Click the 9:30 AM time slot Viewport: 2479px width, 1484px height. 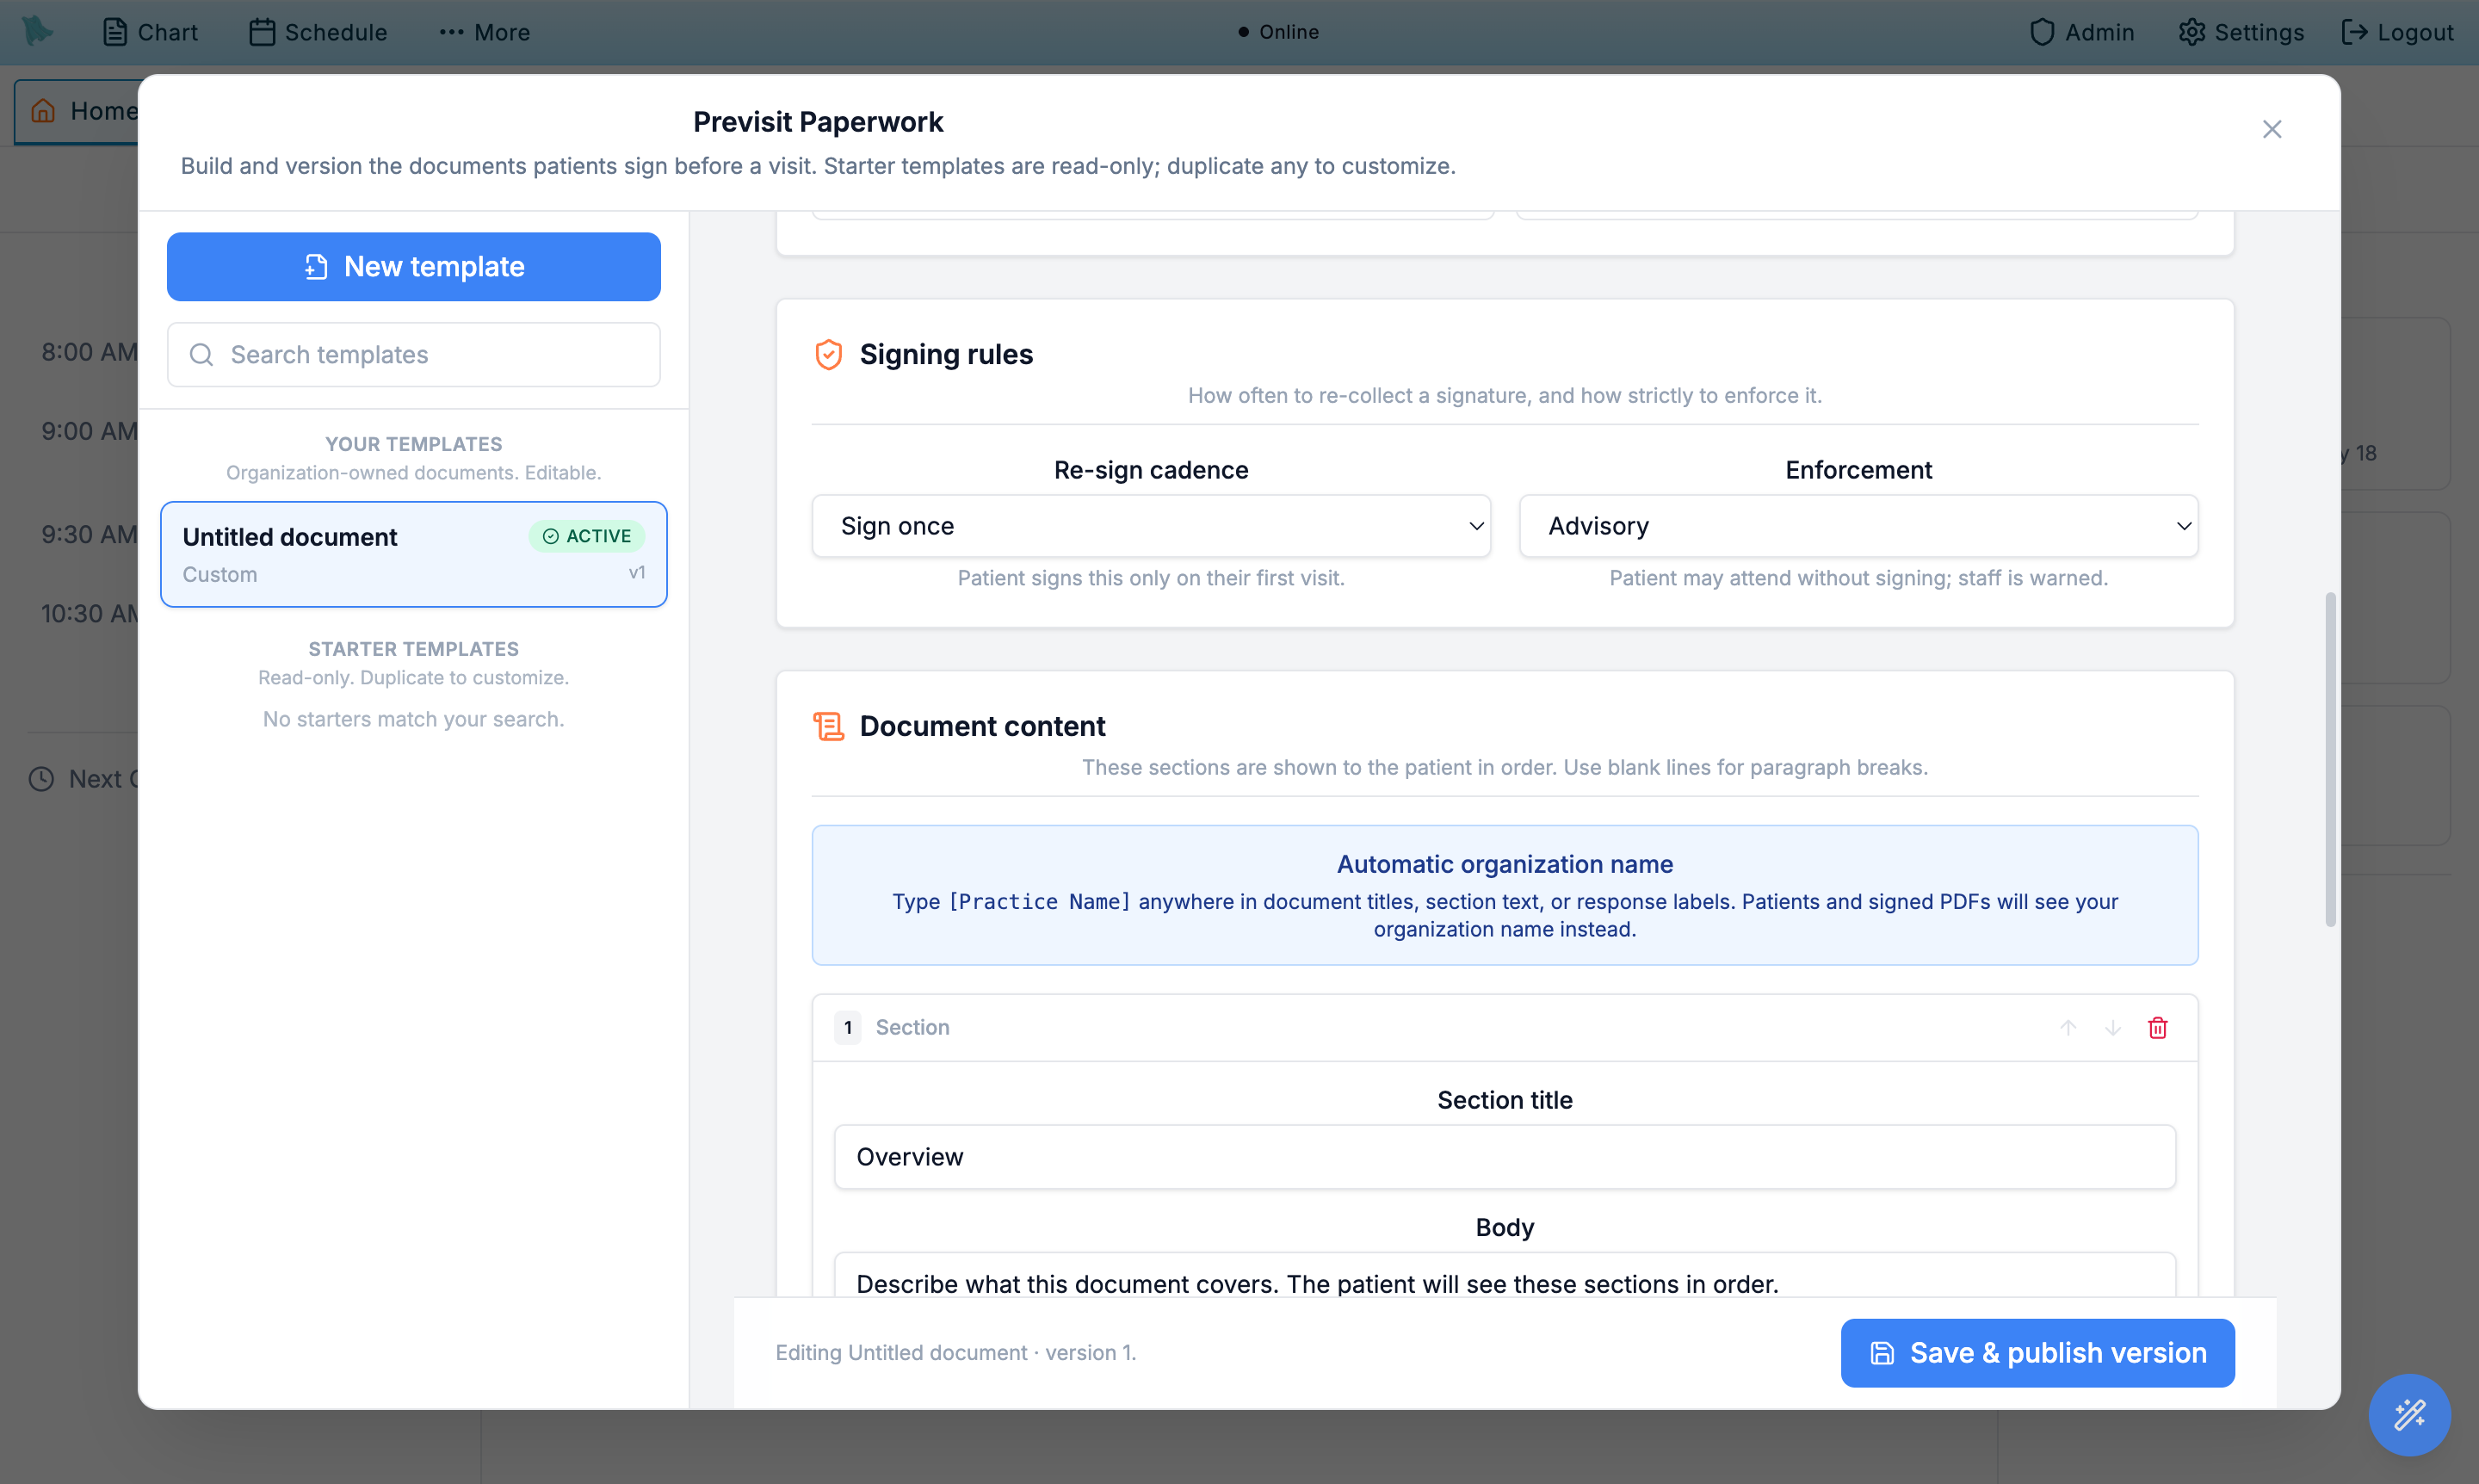[x=89, y=534]
